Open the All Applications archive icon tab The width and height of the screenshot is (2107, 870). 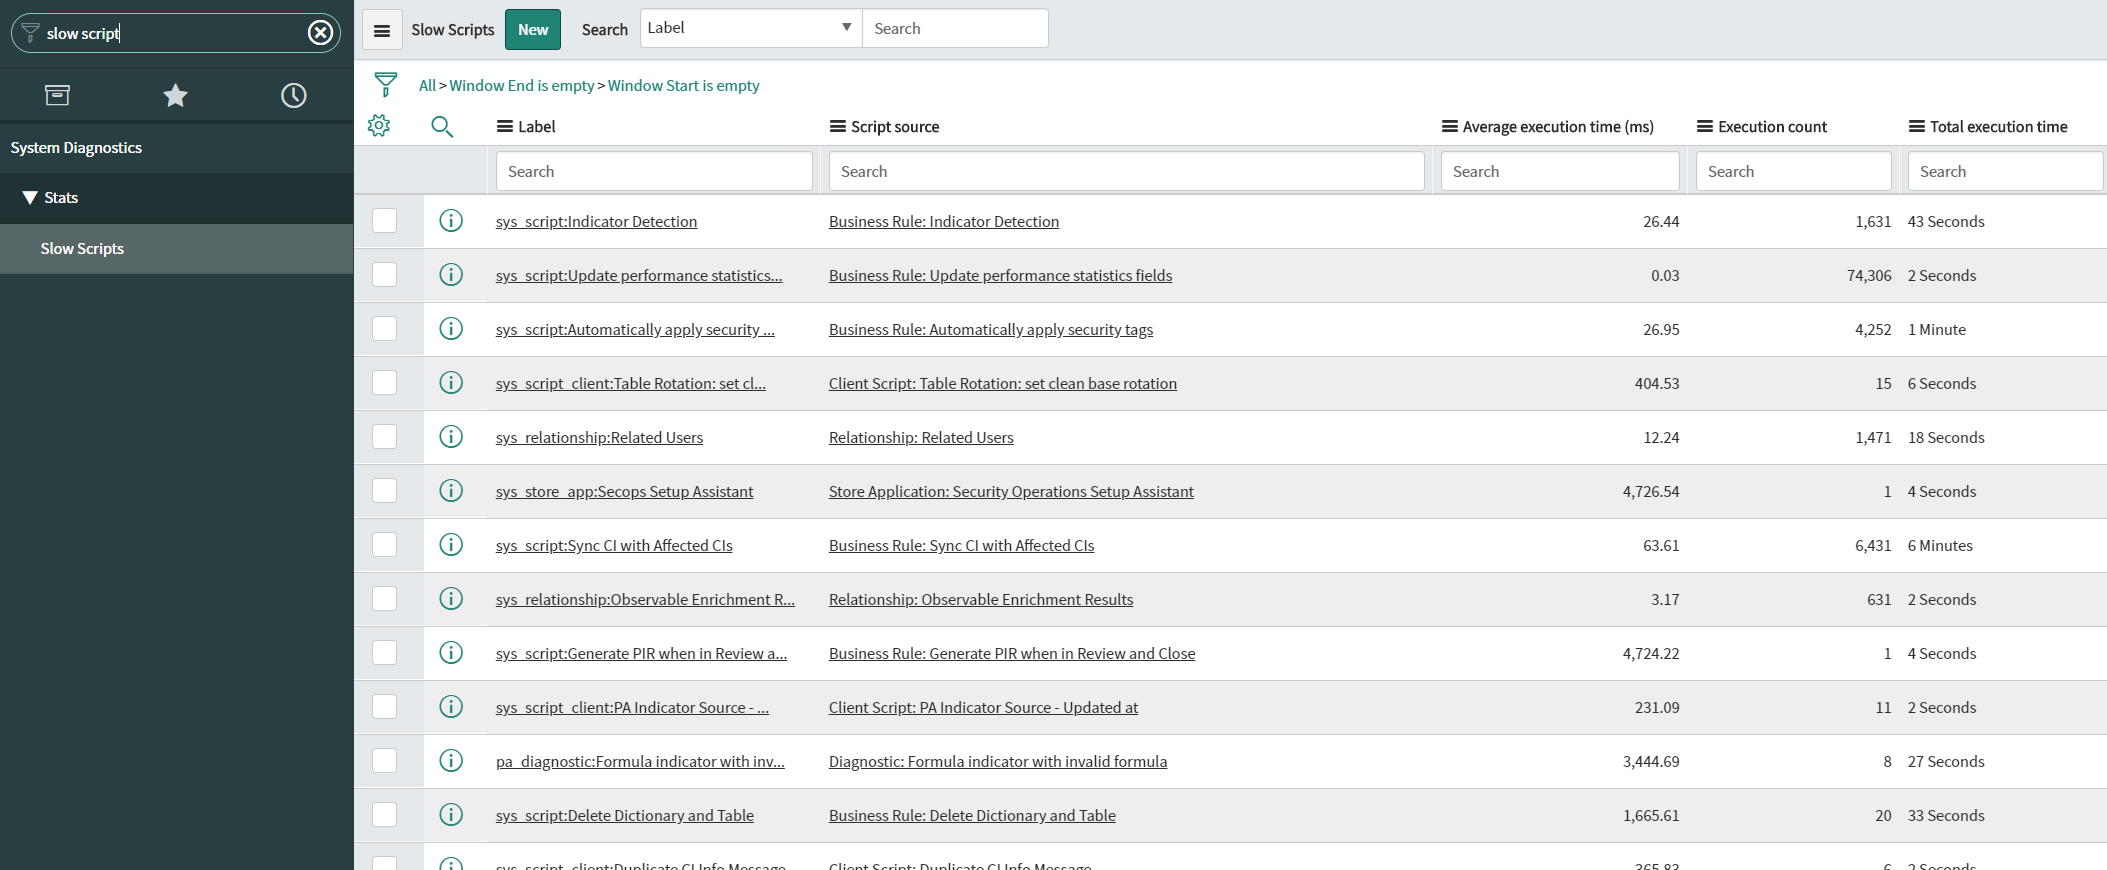[57, 95]
